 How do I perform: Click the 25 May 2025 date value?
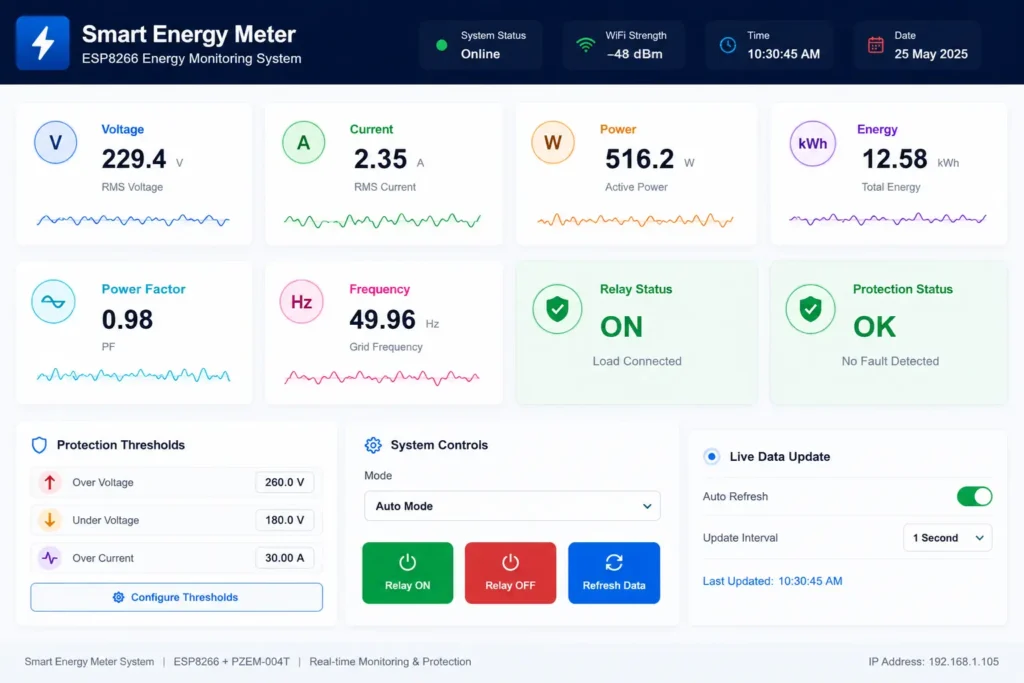coord(931,54)
